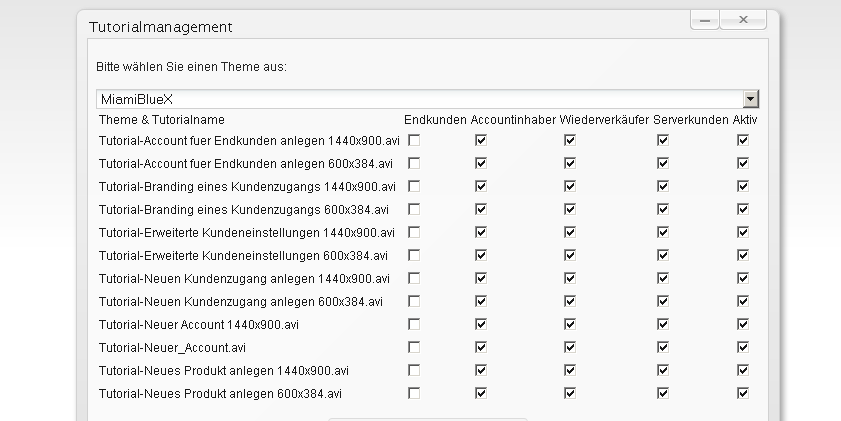Disable Wiederverkäufer for Tutorial-Neues Produkt anlegen 600x384.avi
Screen dimensions: 841x421
click(570, 393)
